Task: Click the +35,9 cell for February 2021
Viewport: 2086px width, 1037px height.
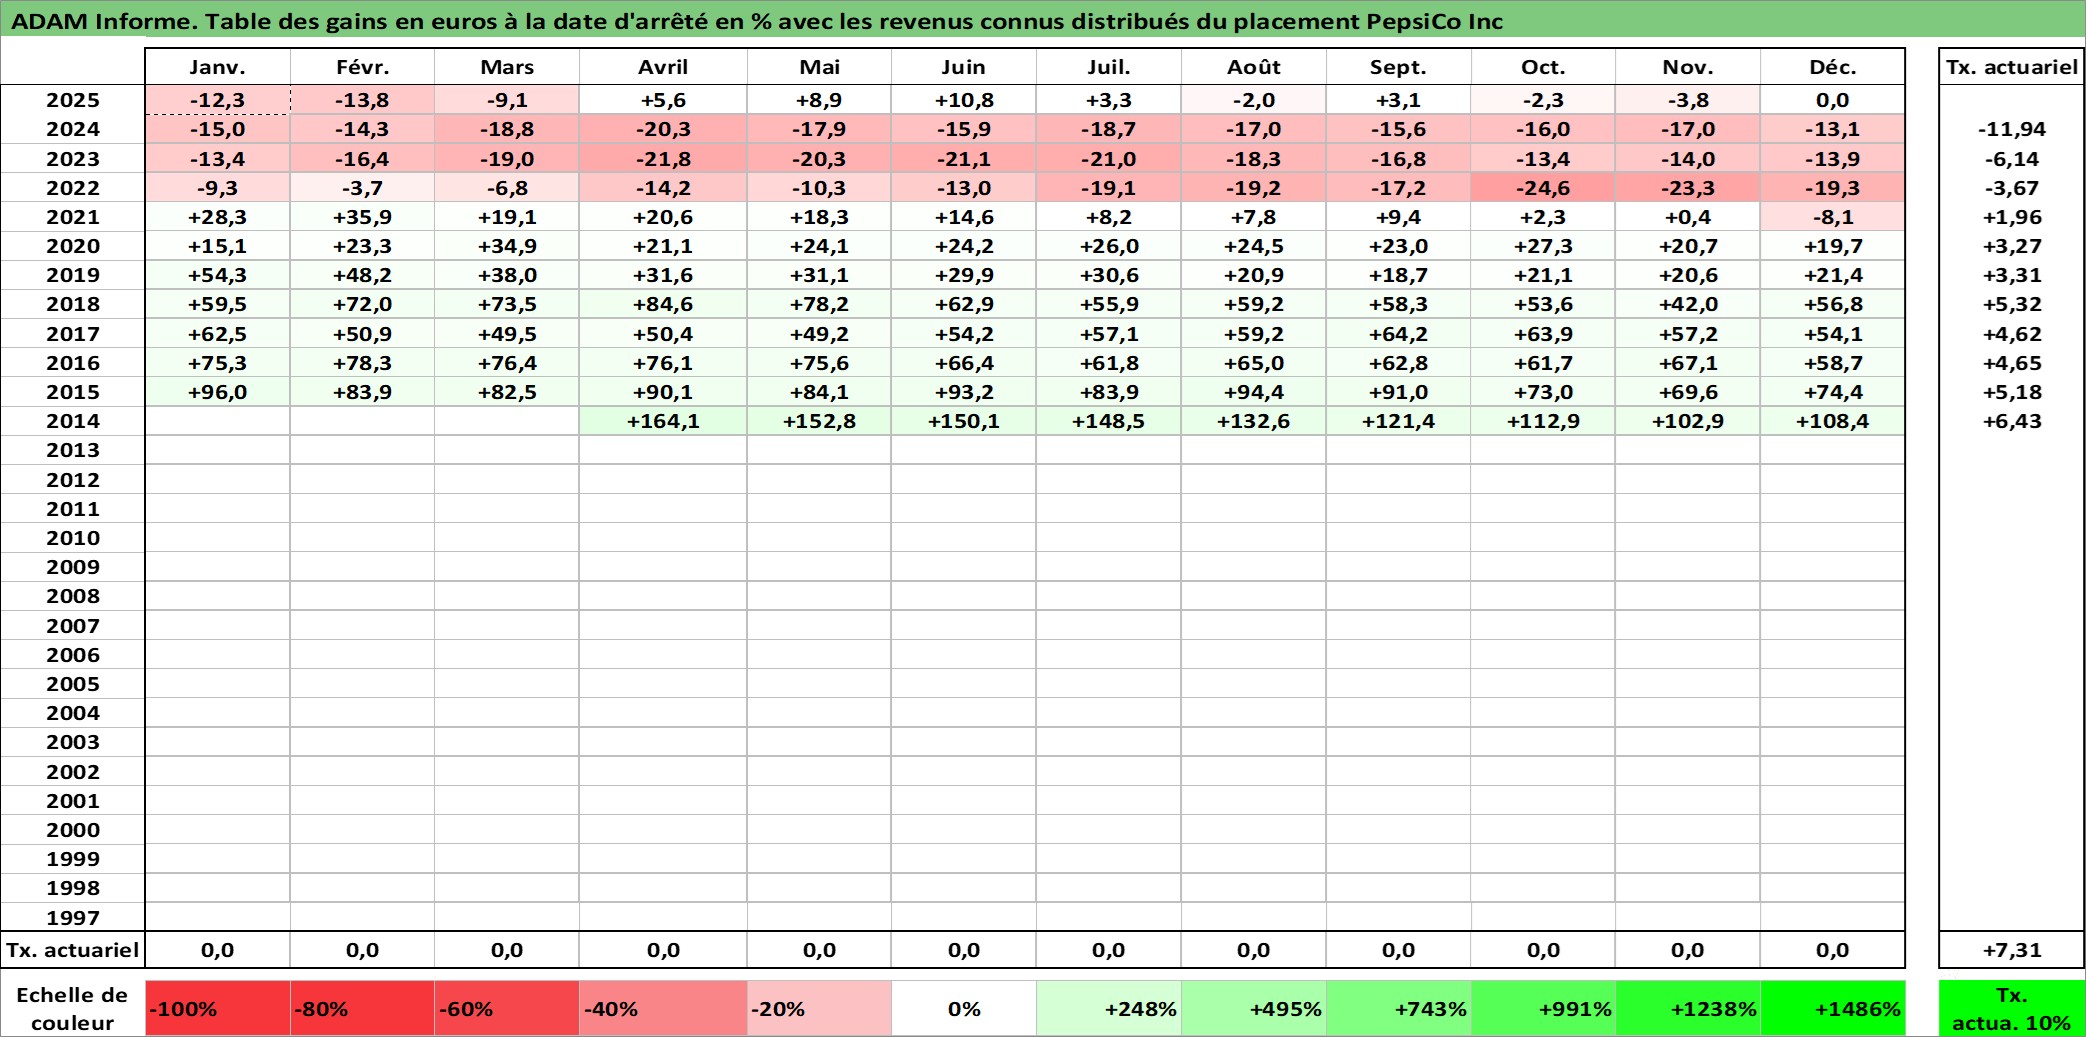Action: pos(362,217)
